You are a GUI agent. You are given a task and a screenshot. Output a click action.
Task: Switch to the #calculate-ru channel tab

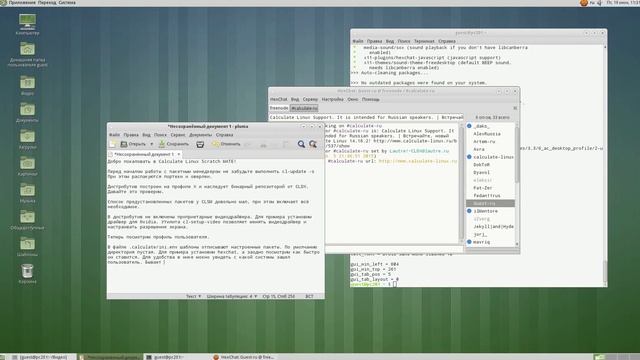304,108
